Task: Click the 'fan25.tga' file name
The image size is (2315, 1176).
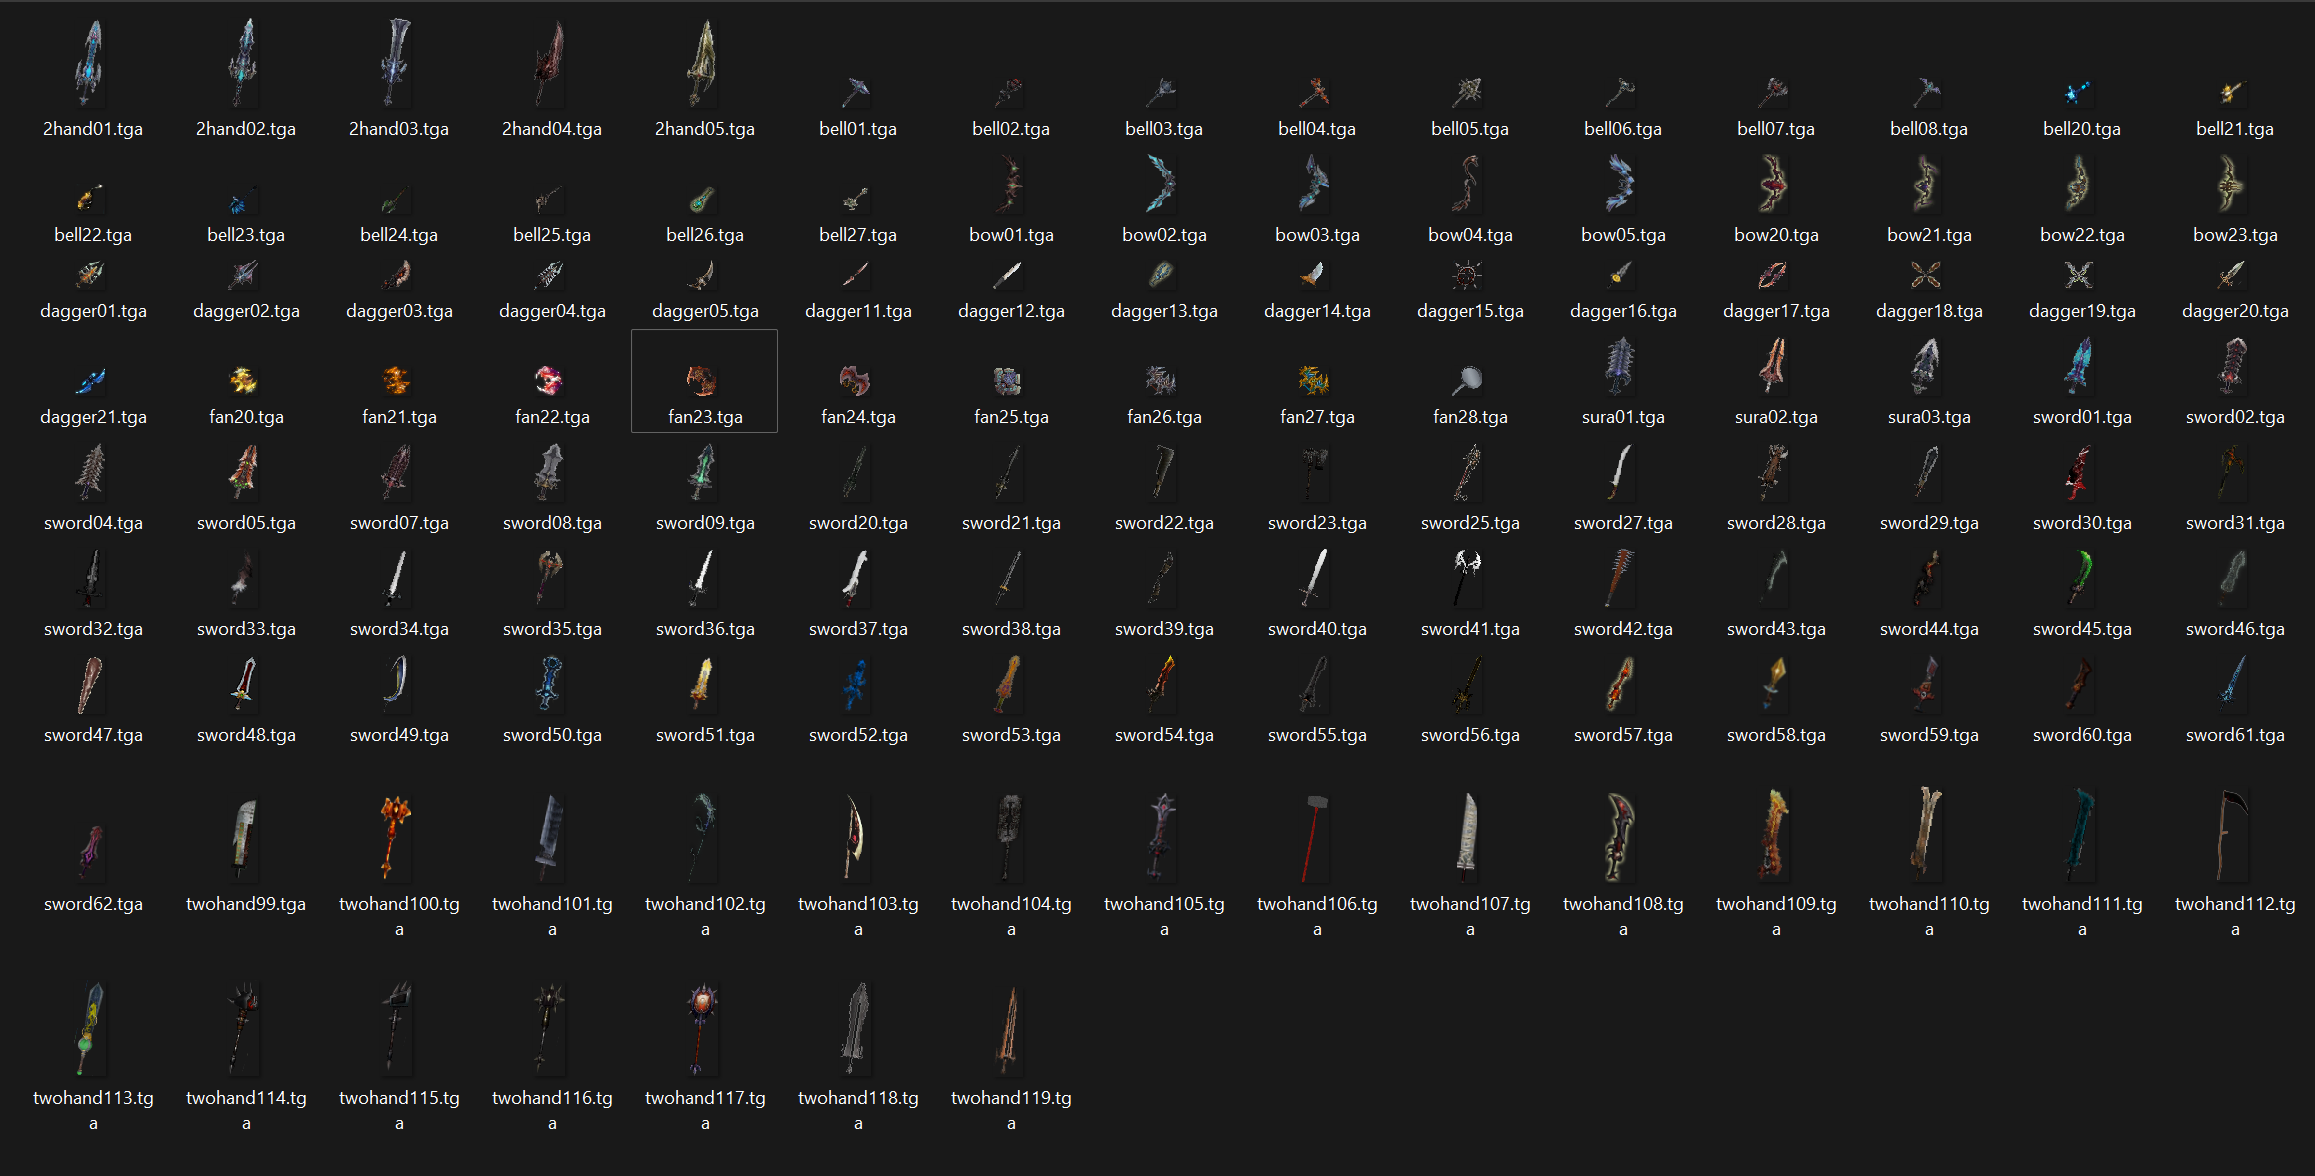Action: [x=1011, y=417]
